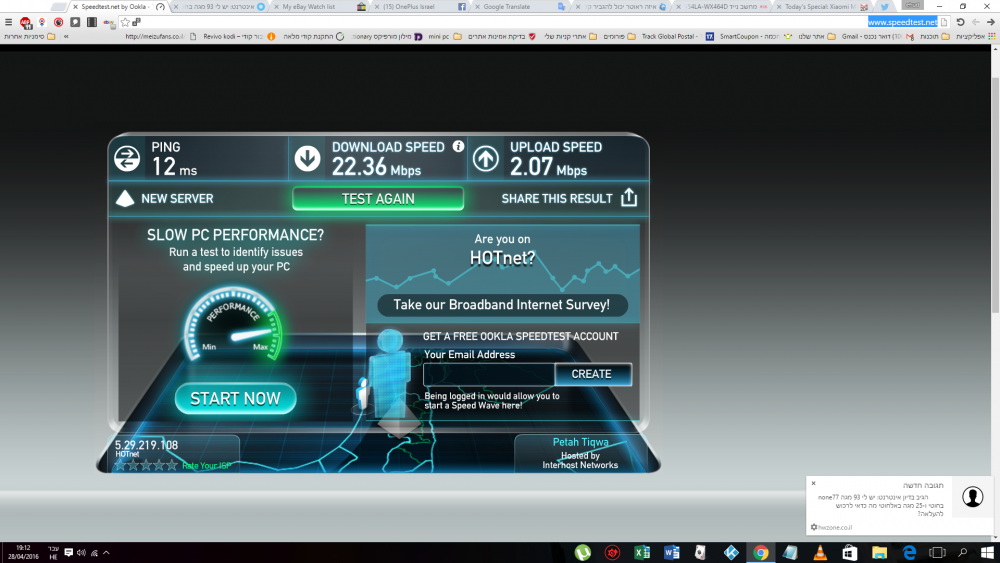
Task: Click the START NOW button
Action: [235, 398]
